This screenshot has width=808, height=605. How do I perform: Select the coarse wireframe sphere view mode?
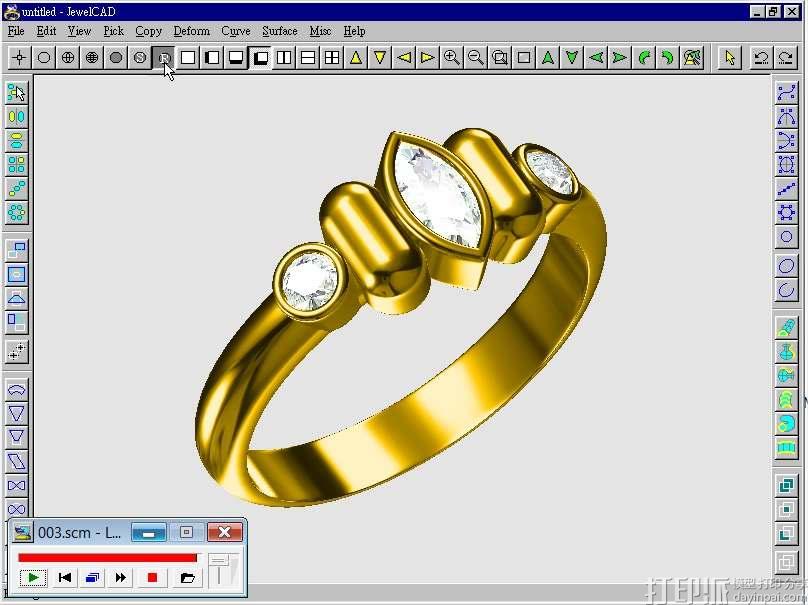pyautogui.click(x=68, y=57)
